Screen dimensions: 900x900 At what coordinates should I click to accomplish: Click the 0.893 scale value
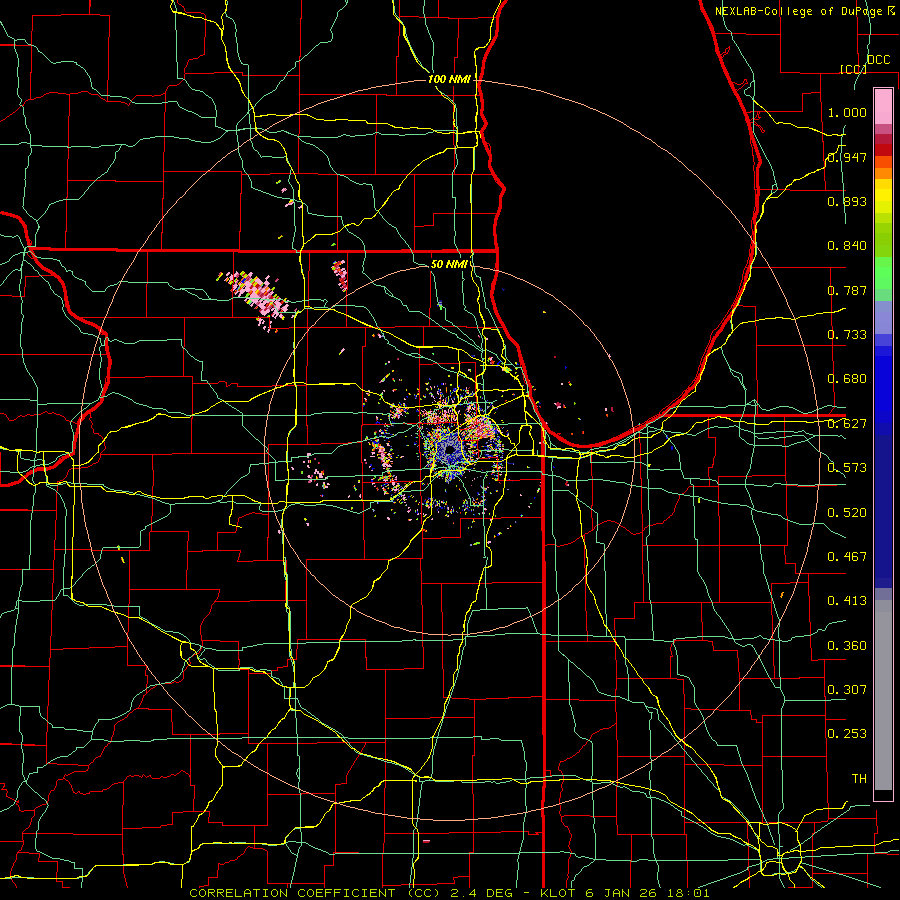tap(847, 201)
